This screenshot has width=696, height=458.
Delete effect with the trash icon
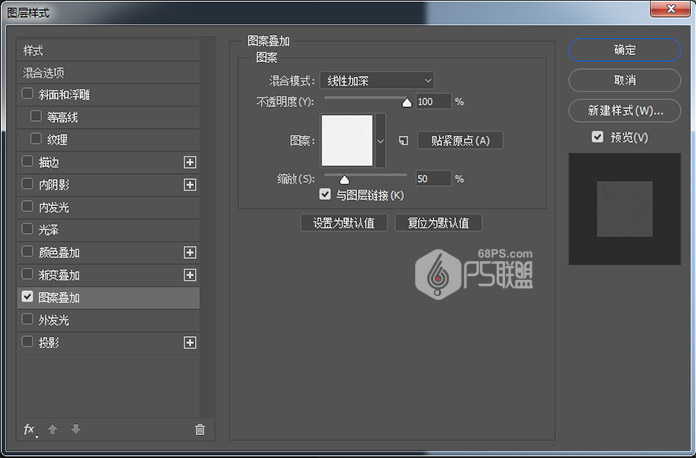(200, 429)
